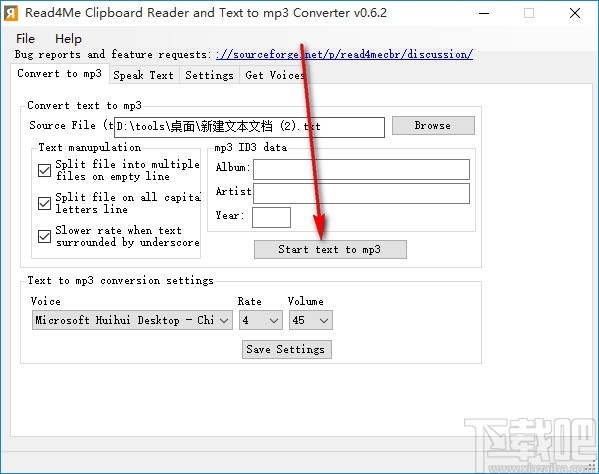This screenshot has width=599, height=474.
Task: Click the Save Settings button
Action: pyautogui.click(x=287, y=349)
